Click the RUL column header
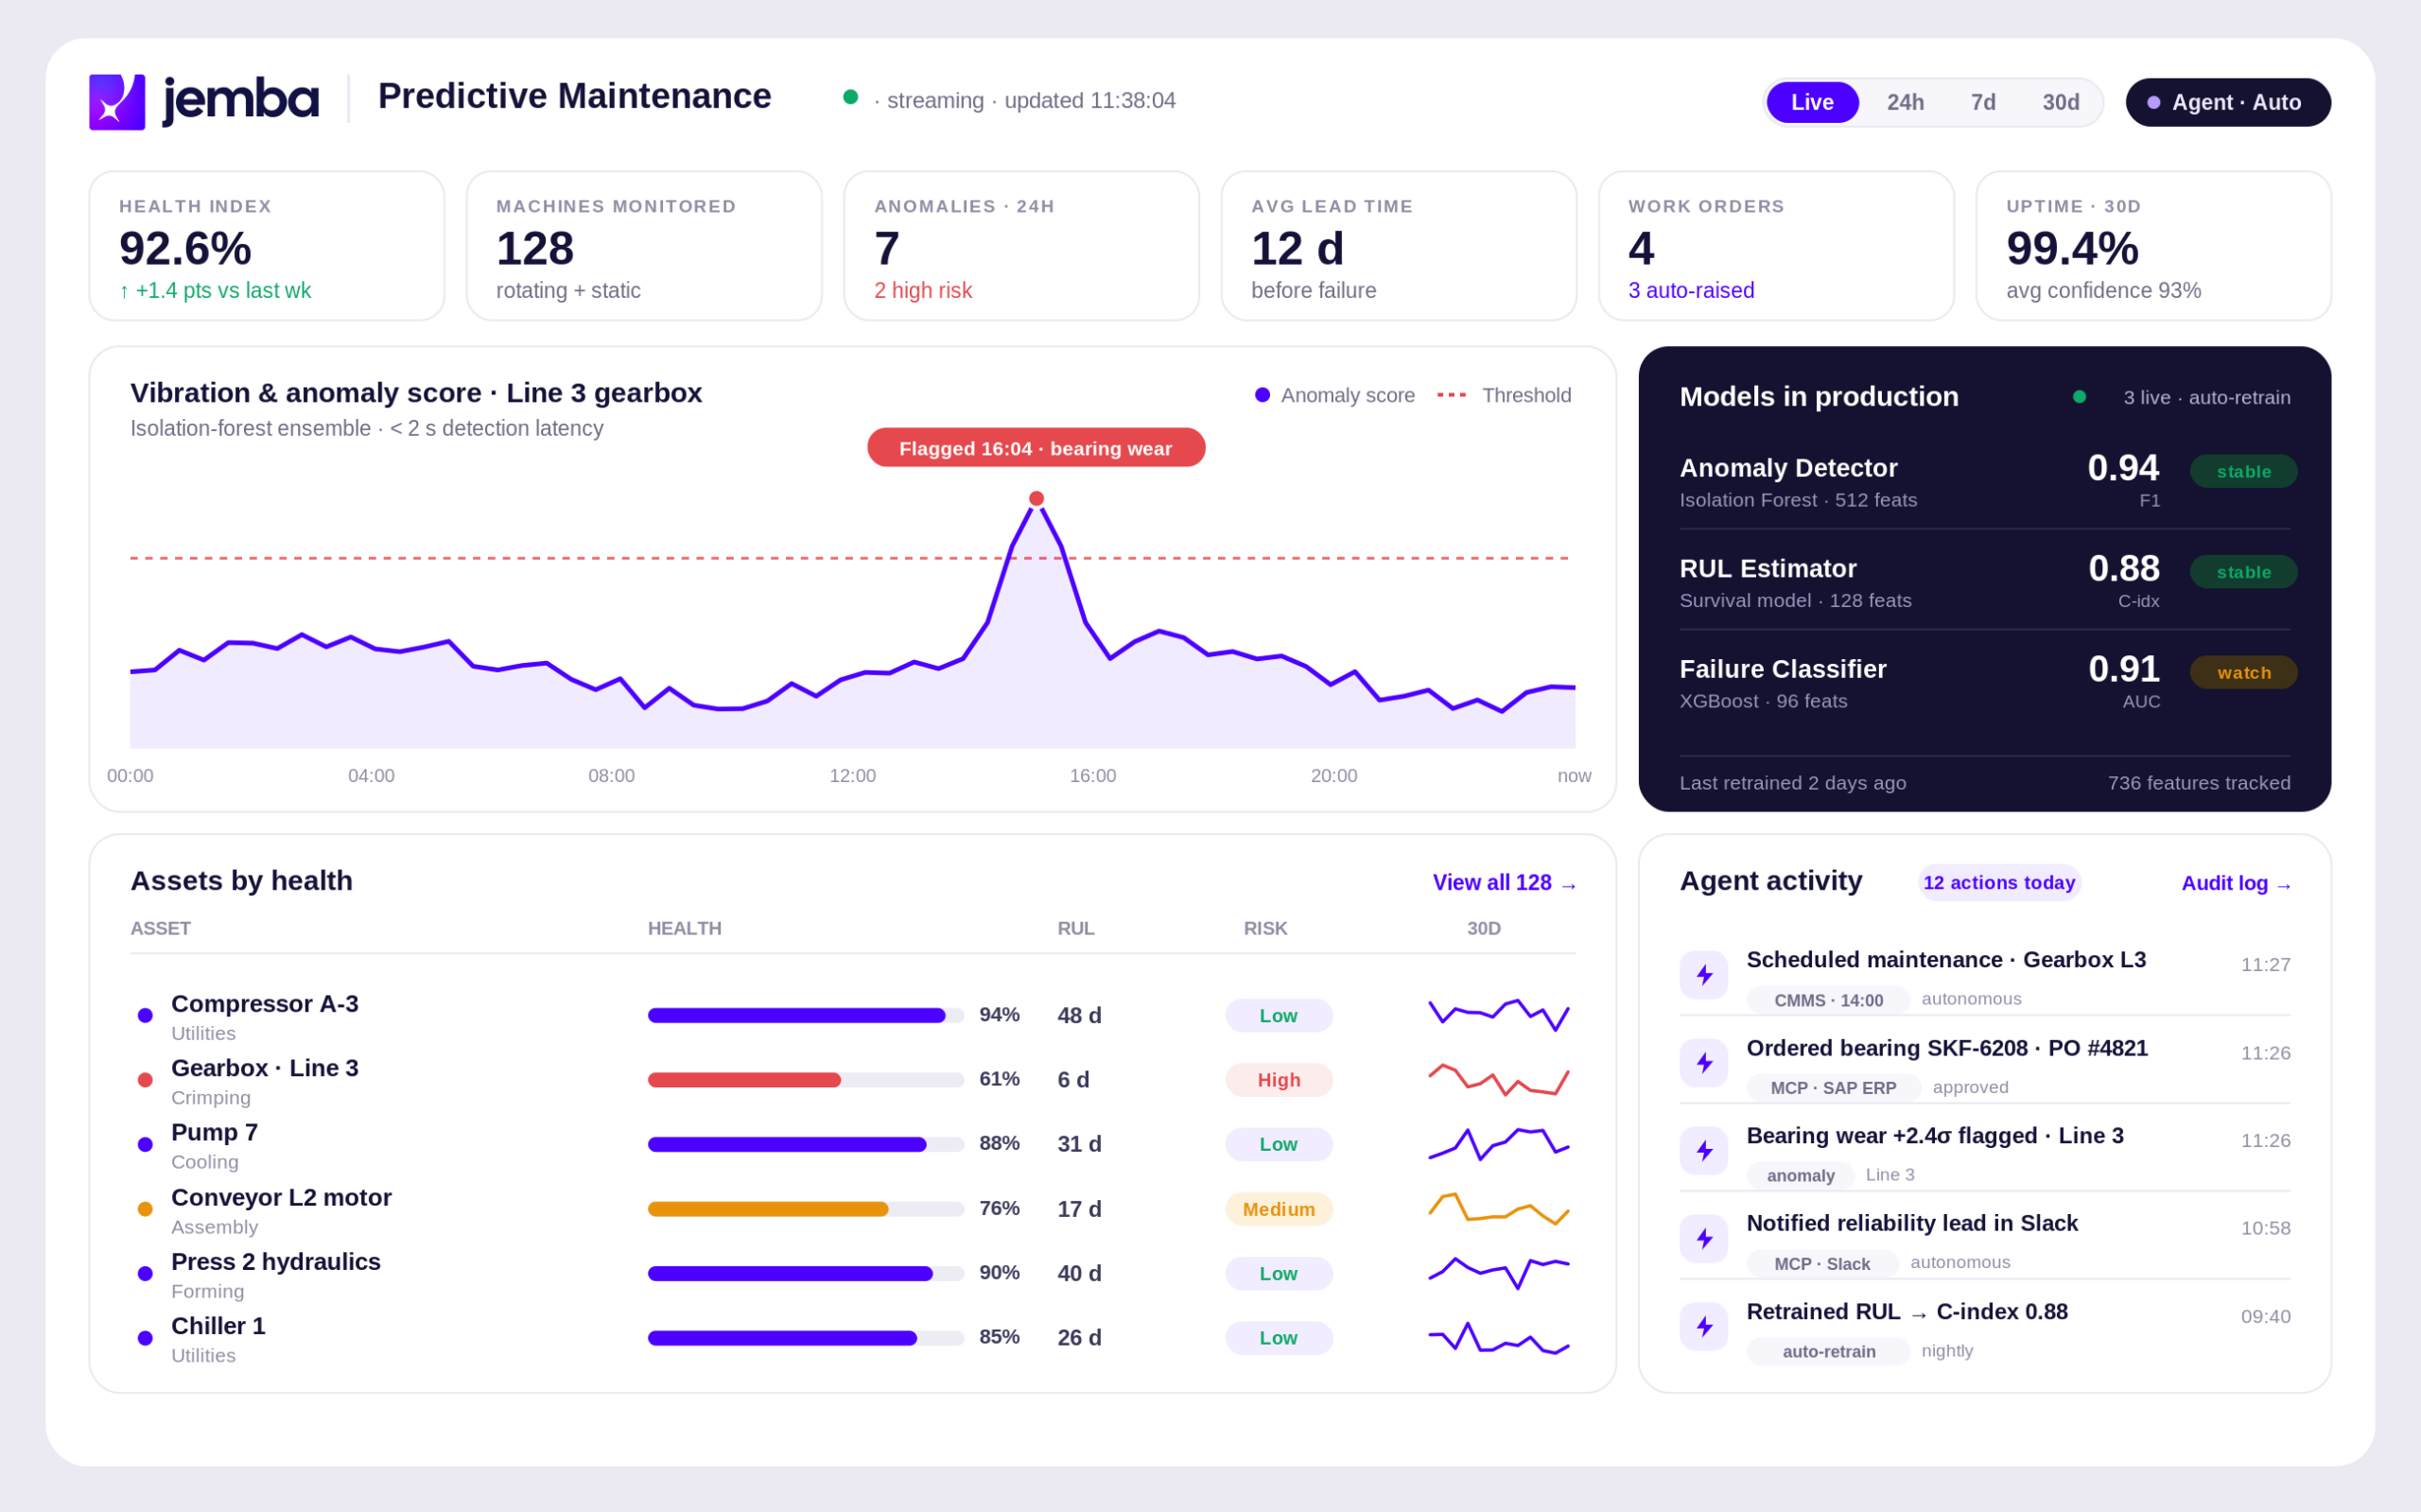The width and height of the screenshot is (2421, 1512). click(x=1076, y=928)
